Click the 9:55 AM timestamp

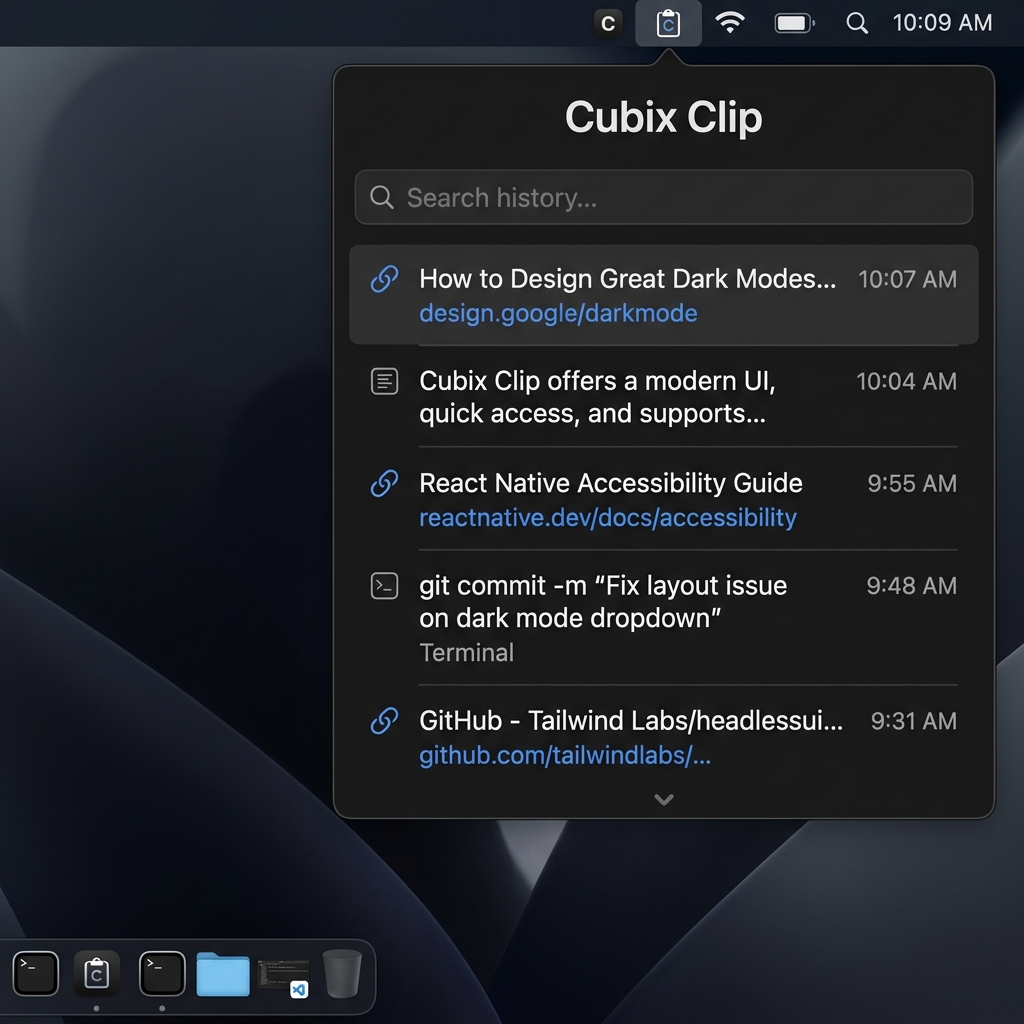pyautogui.click(x=912, y=483)
